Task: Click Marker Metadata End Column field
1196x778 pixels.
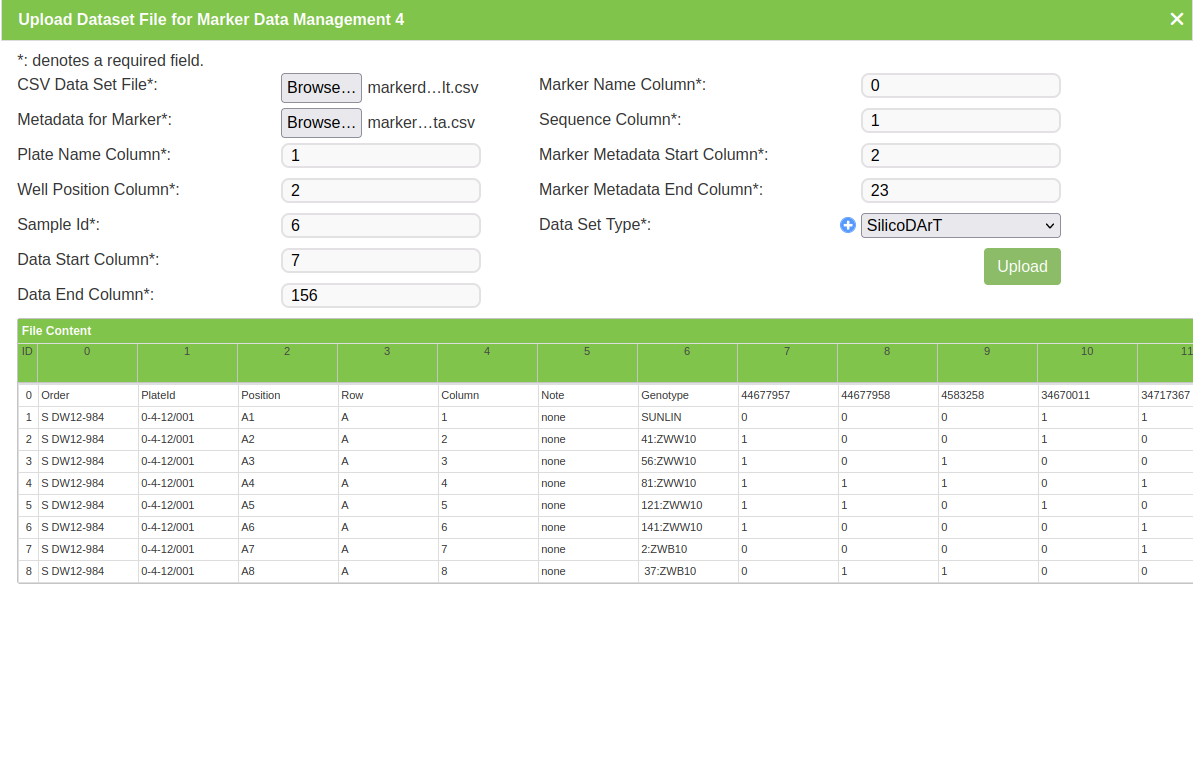Action: tap(959, 191)
